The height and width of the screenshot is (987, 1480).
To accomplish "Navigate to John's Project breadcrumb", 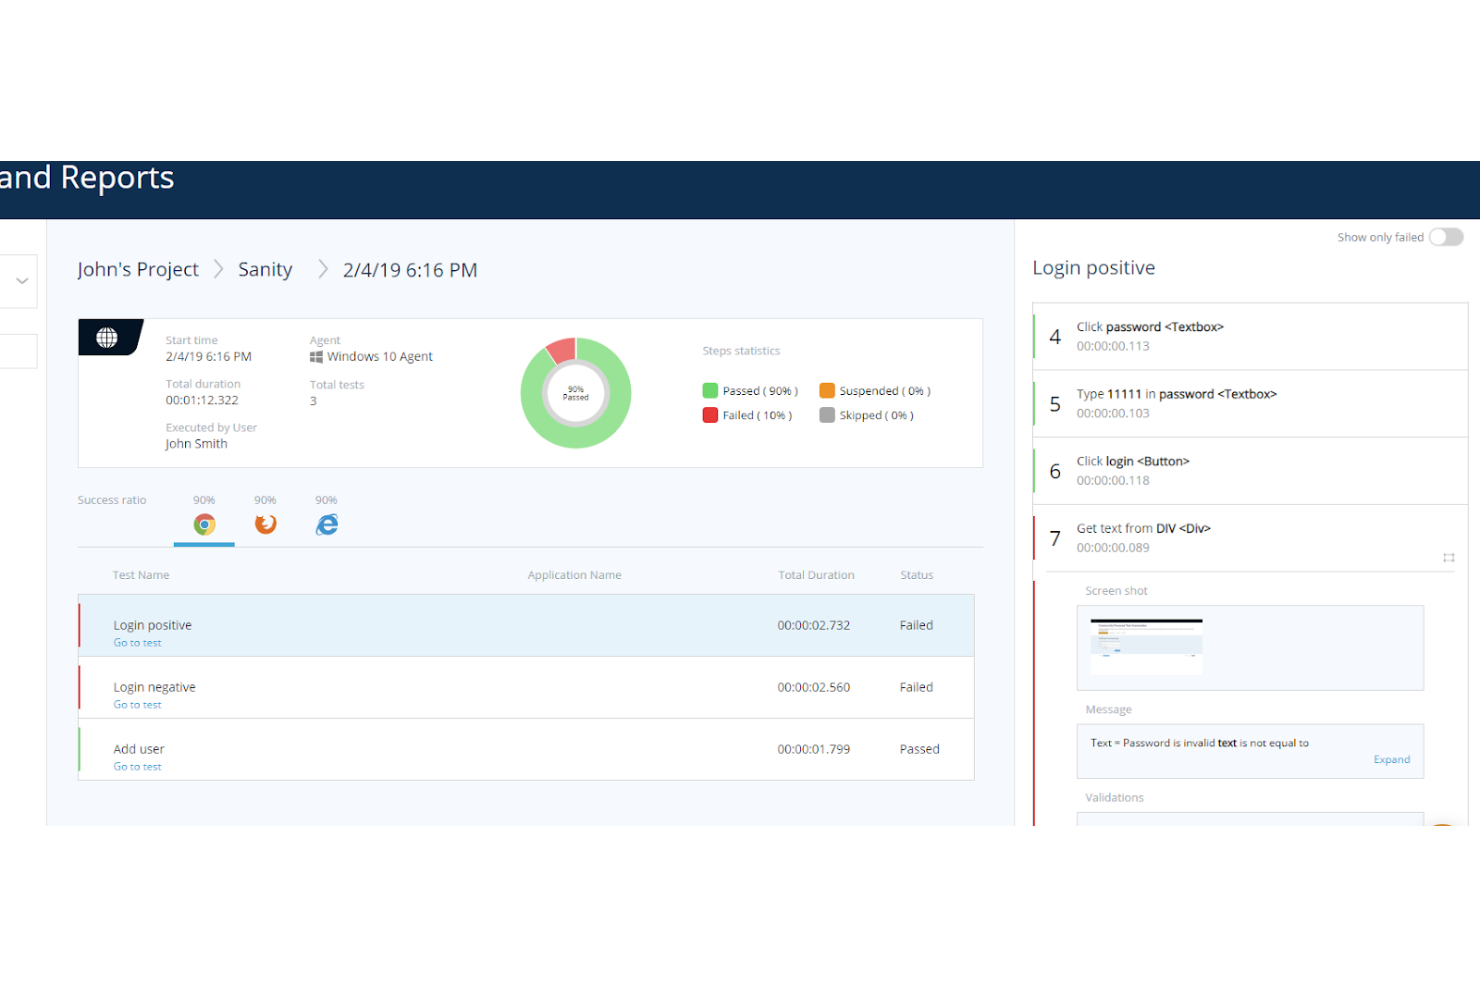I will (138, 269).
